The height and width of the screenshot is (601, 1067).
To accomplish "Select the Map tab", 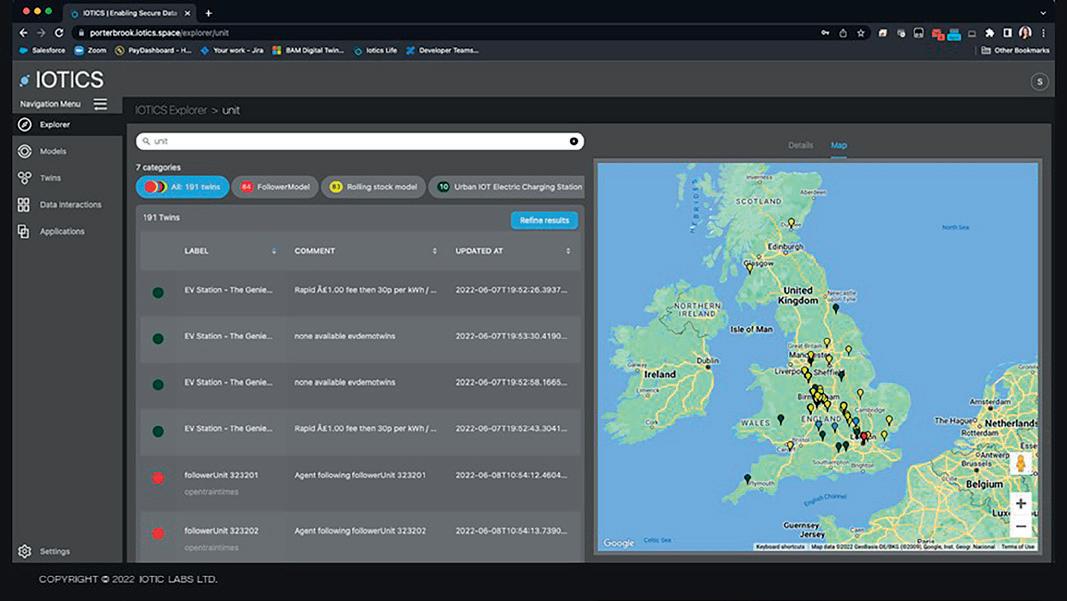I will click(838, 145).
